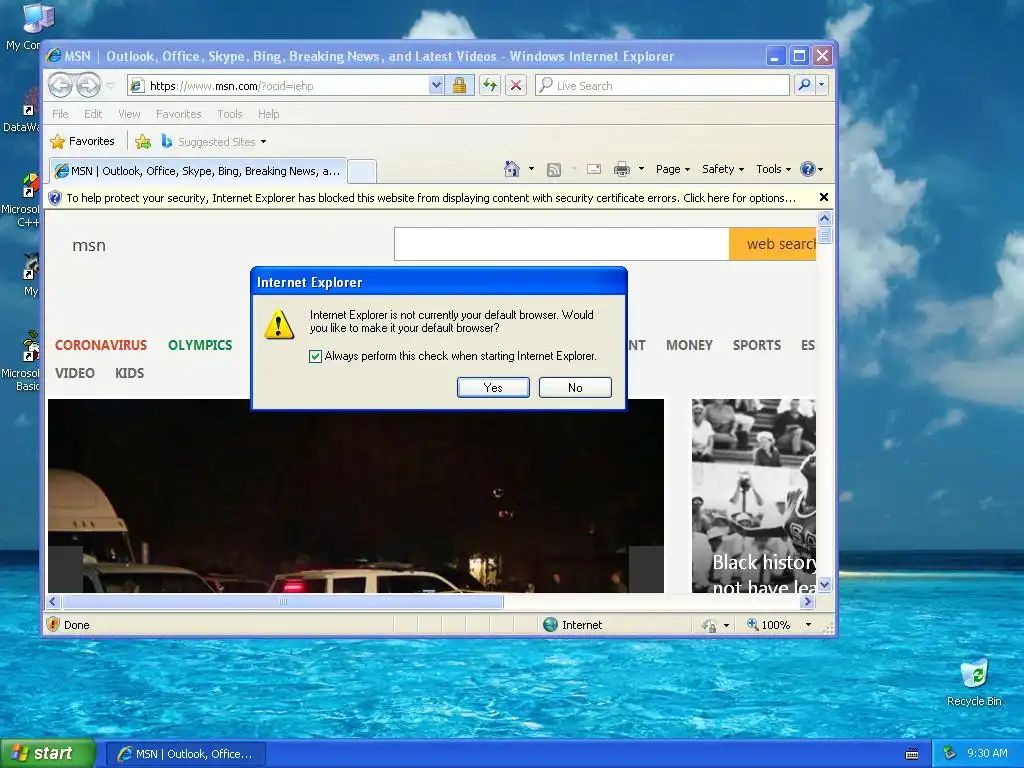Click Yes to set default browser
Viewport: 1024px width, 768px height.
493,387
